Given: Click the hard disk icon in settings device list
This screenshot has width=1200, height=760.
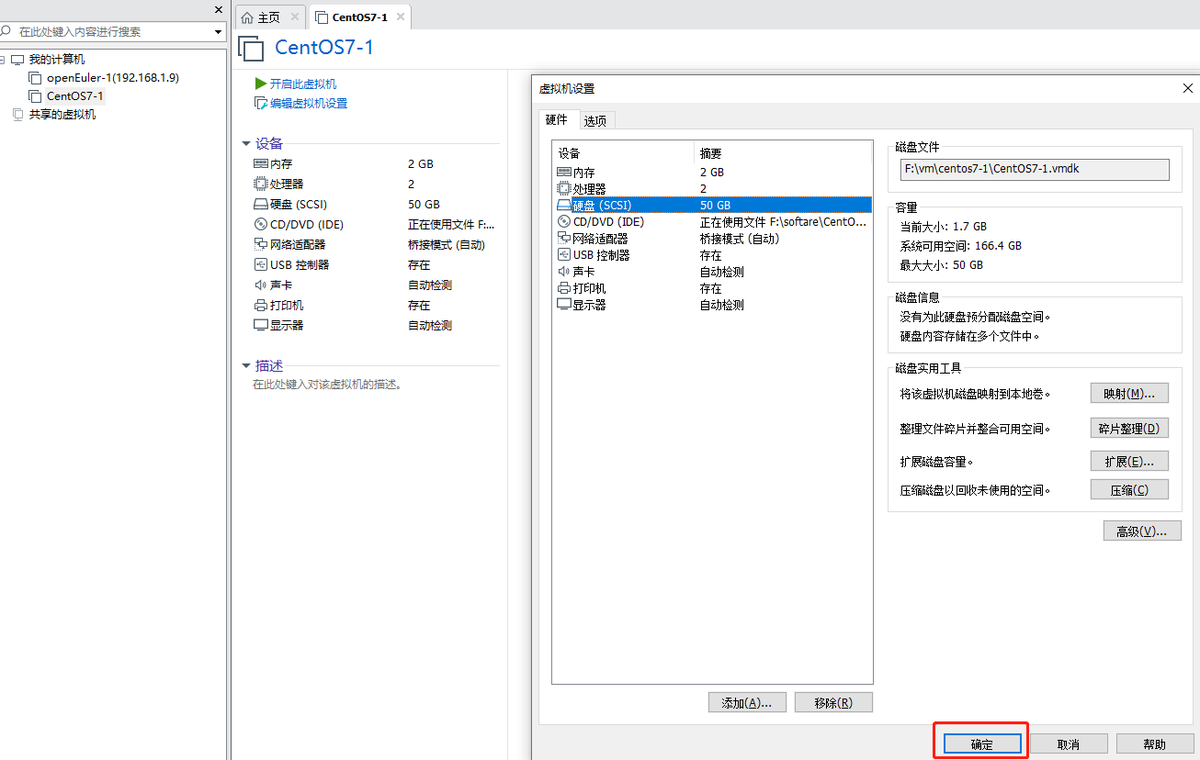Looking at the screenshot, I should (564, 205).
